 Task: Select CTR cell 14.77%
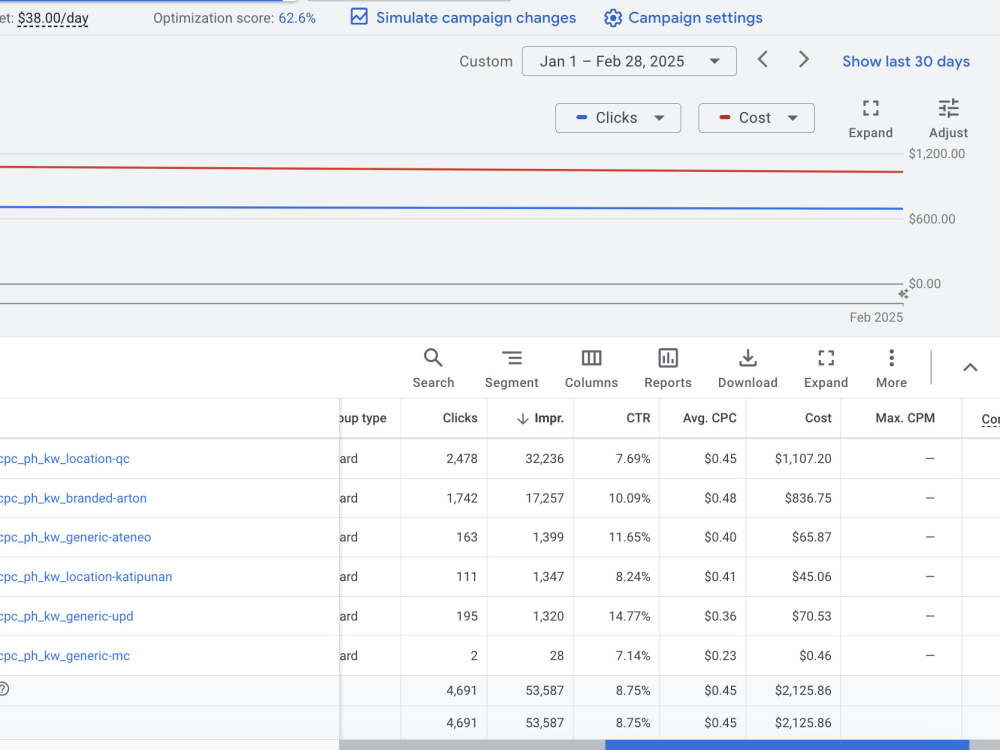pyautogui.click(x=629, y=616)
